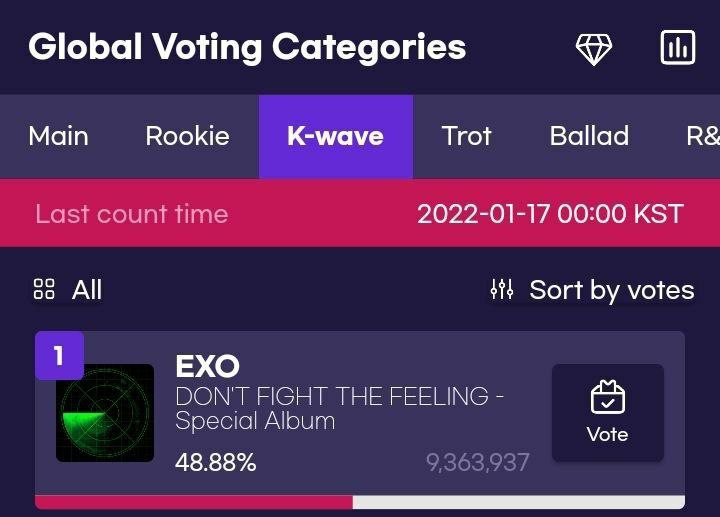Click the grid icon beside All
The image size is (720, 517).
click(x=44, y=289)
